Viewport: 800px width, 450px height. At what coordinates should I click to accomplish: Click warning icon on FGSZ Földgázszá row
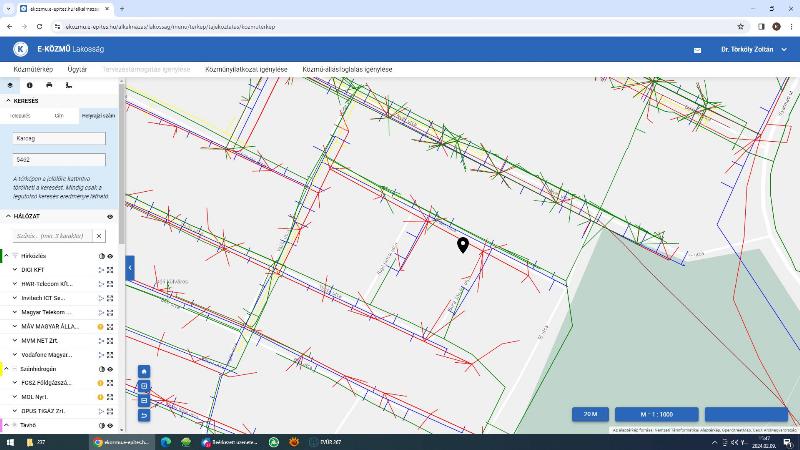101,383
